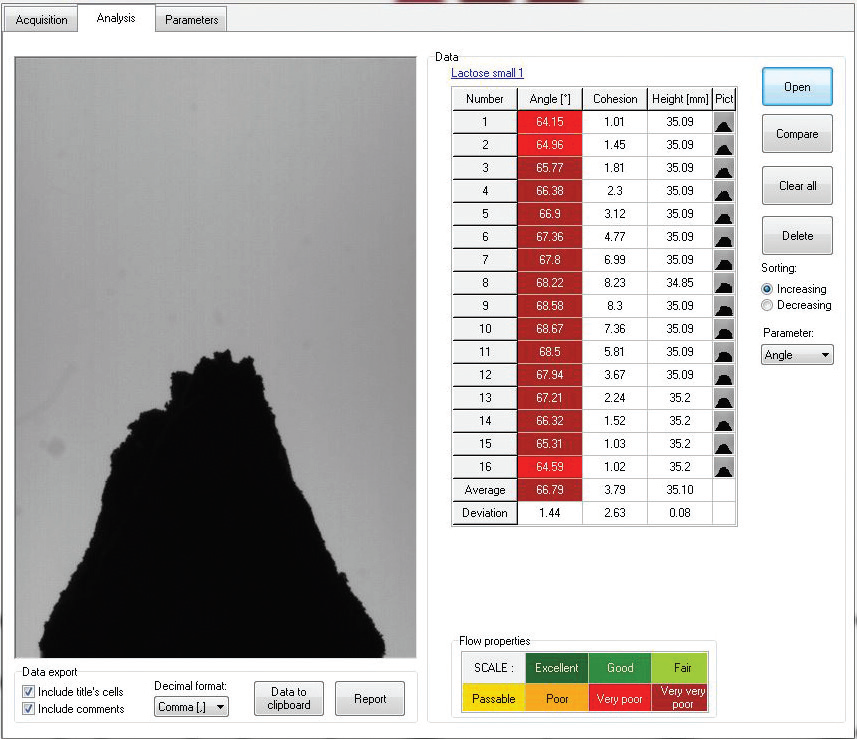This screenshot has height=739, width=857.
Task: Click the Height [mm] column header
Action: [680, 99]
